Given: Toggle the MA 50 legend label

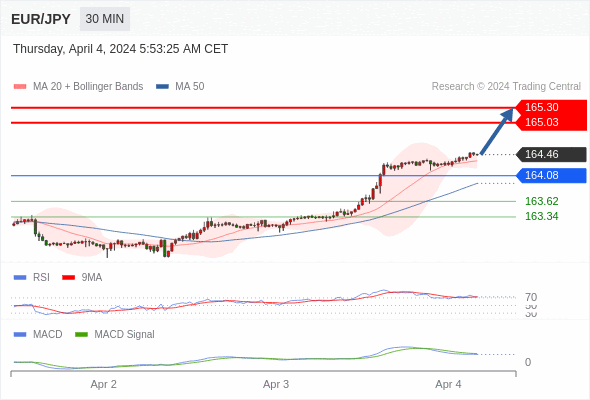Looking at the screenshot, I should point(190,87).
